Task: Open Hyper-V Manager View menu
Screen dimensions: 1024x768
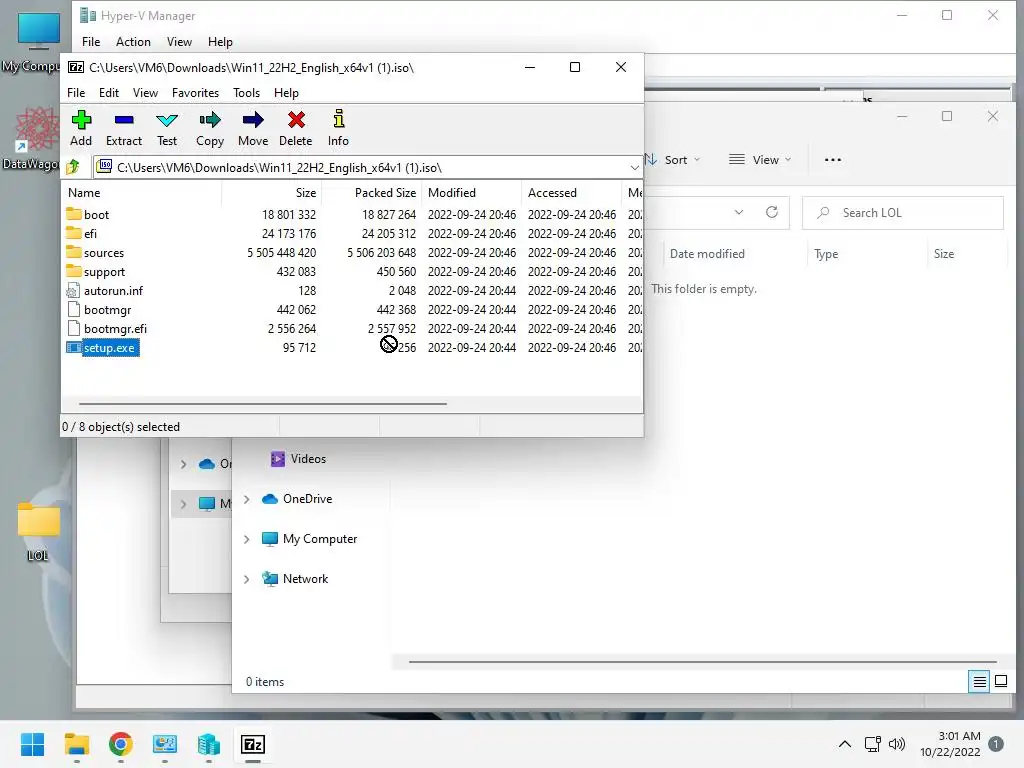Action: (179, 42)
